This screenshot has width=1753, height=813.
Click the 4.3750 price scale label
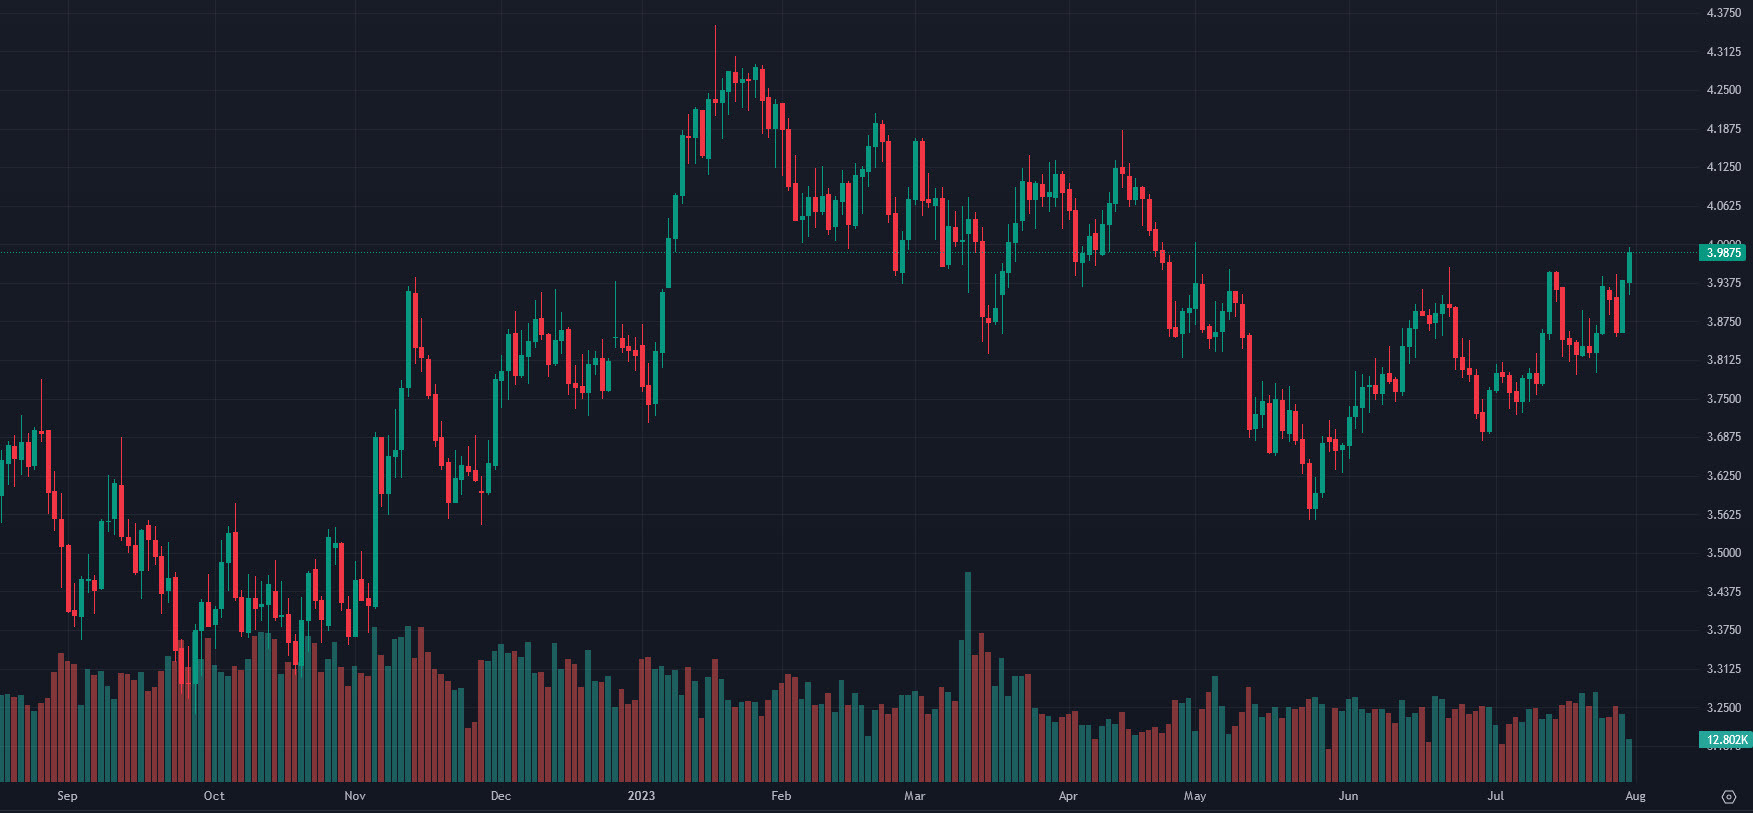pyautogui.click(x=1723, y=13)
